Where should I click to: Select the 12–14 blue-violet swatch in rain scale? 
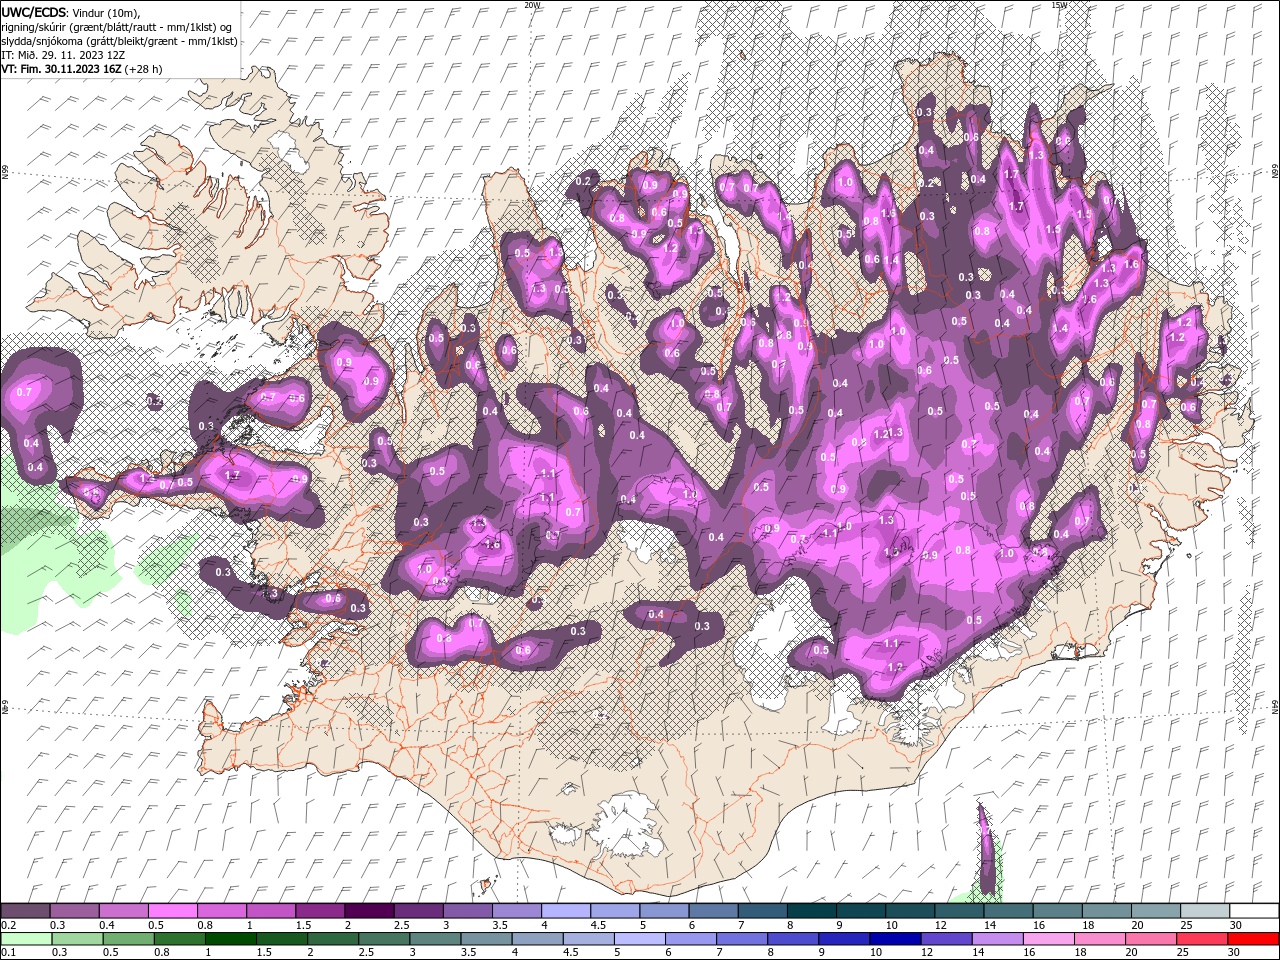[x=946, y=939]
